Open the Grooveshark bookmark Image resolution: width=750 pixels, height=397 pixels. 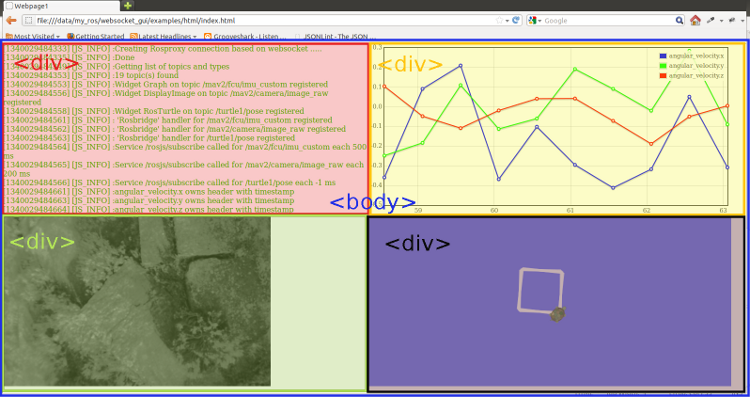[x=245, y=36]
